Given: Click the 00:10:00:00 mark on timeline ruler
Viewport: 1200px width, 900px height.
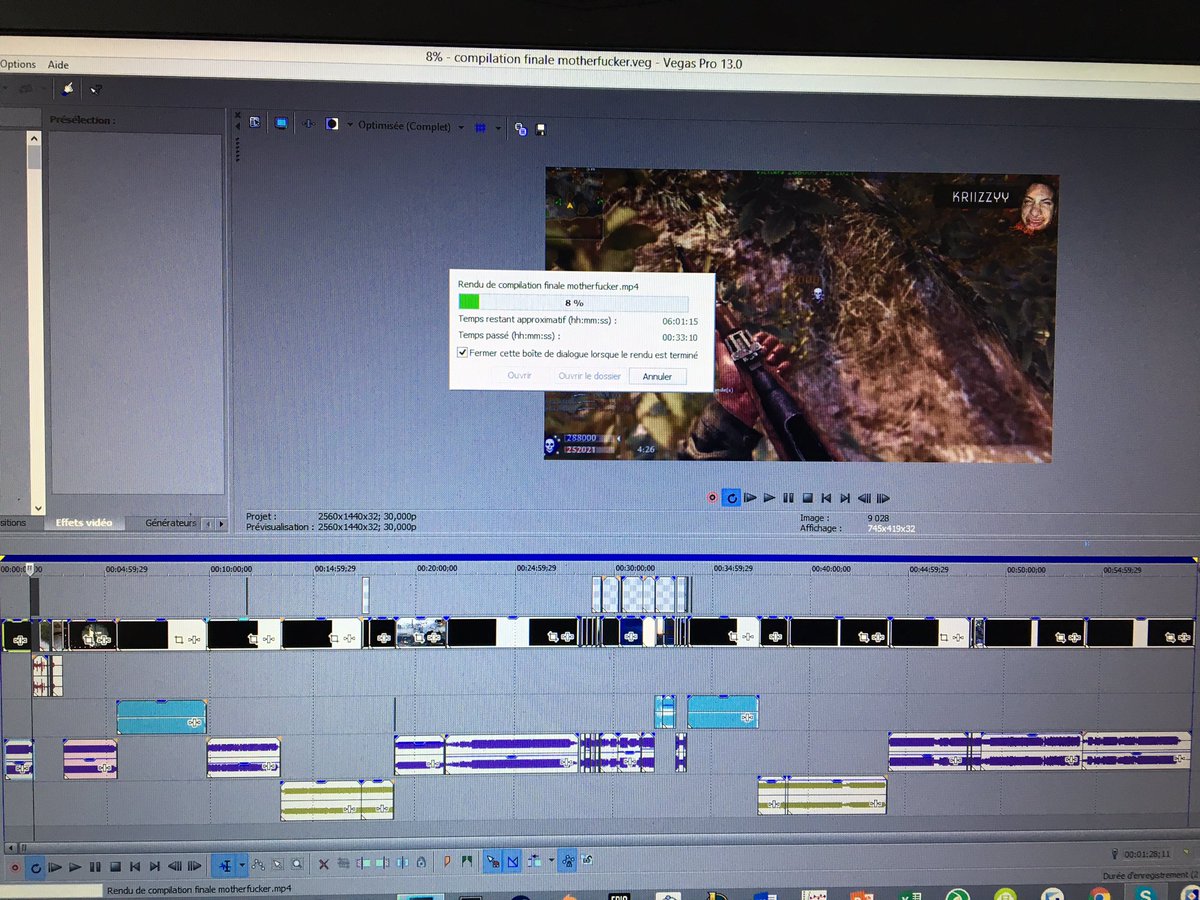Looking at the screenshot, I should pos(231,569).
